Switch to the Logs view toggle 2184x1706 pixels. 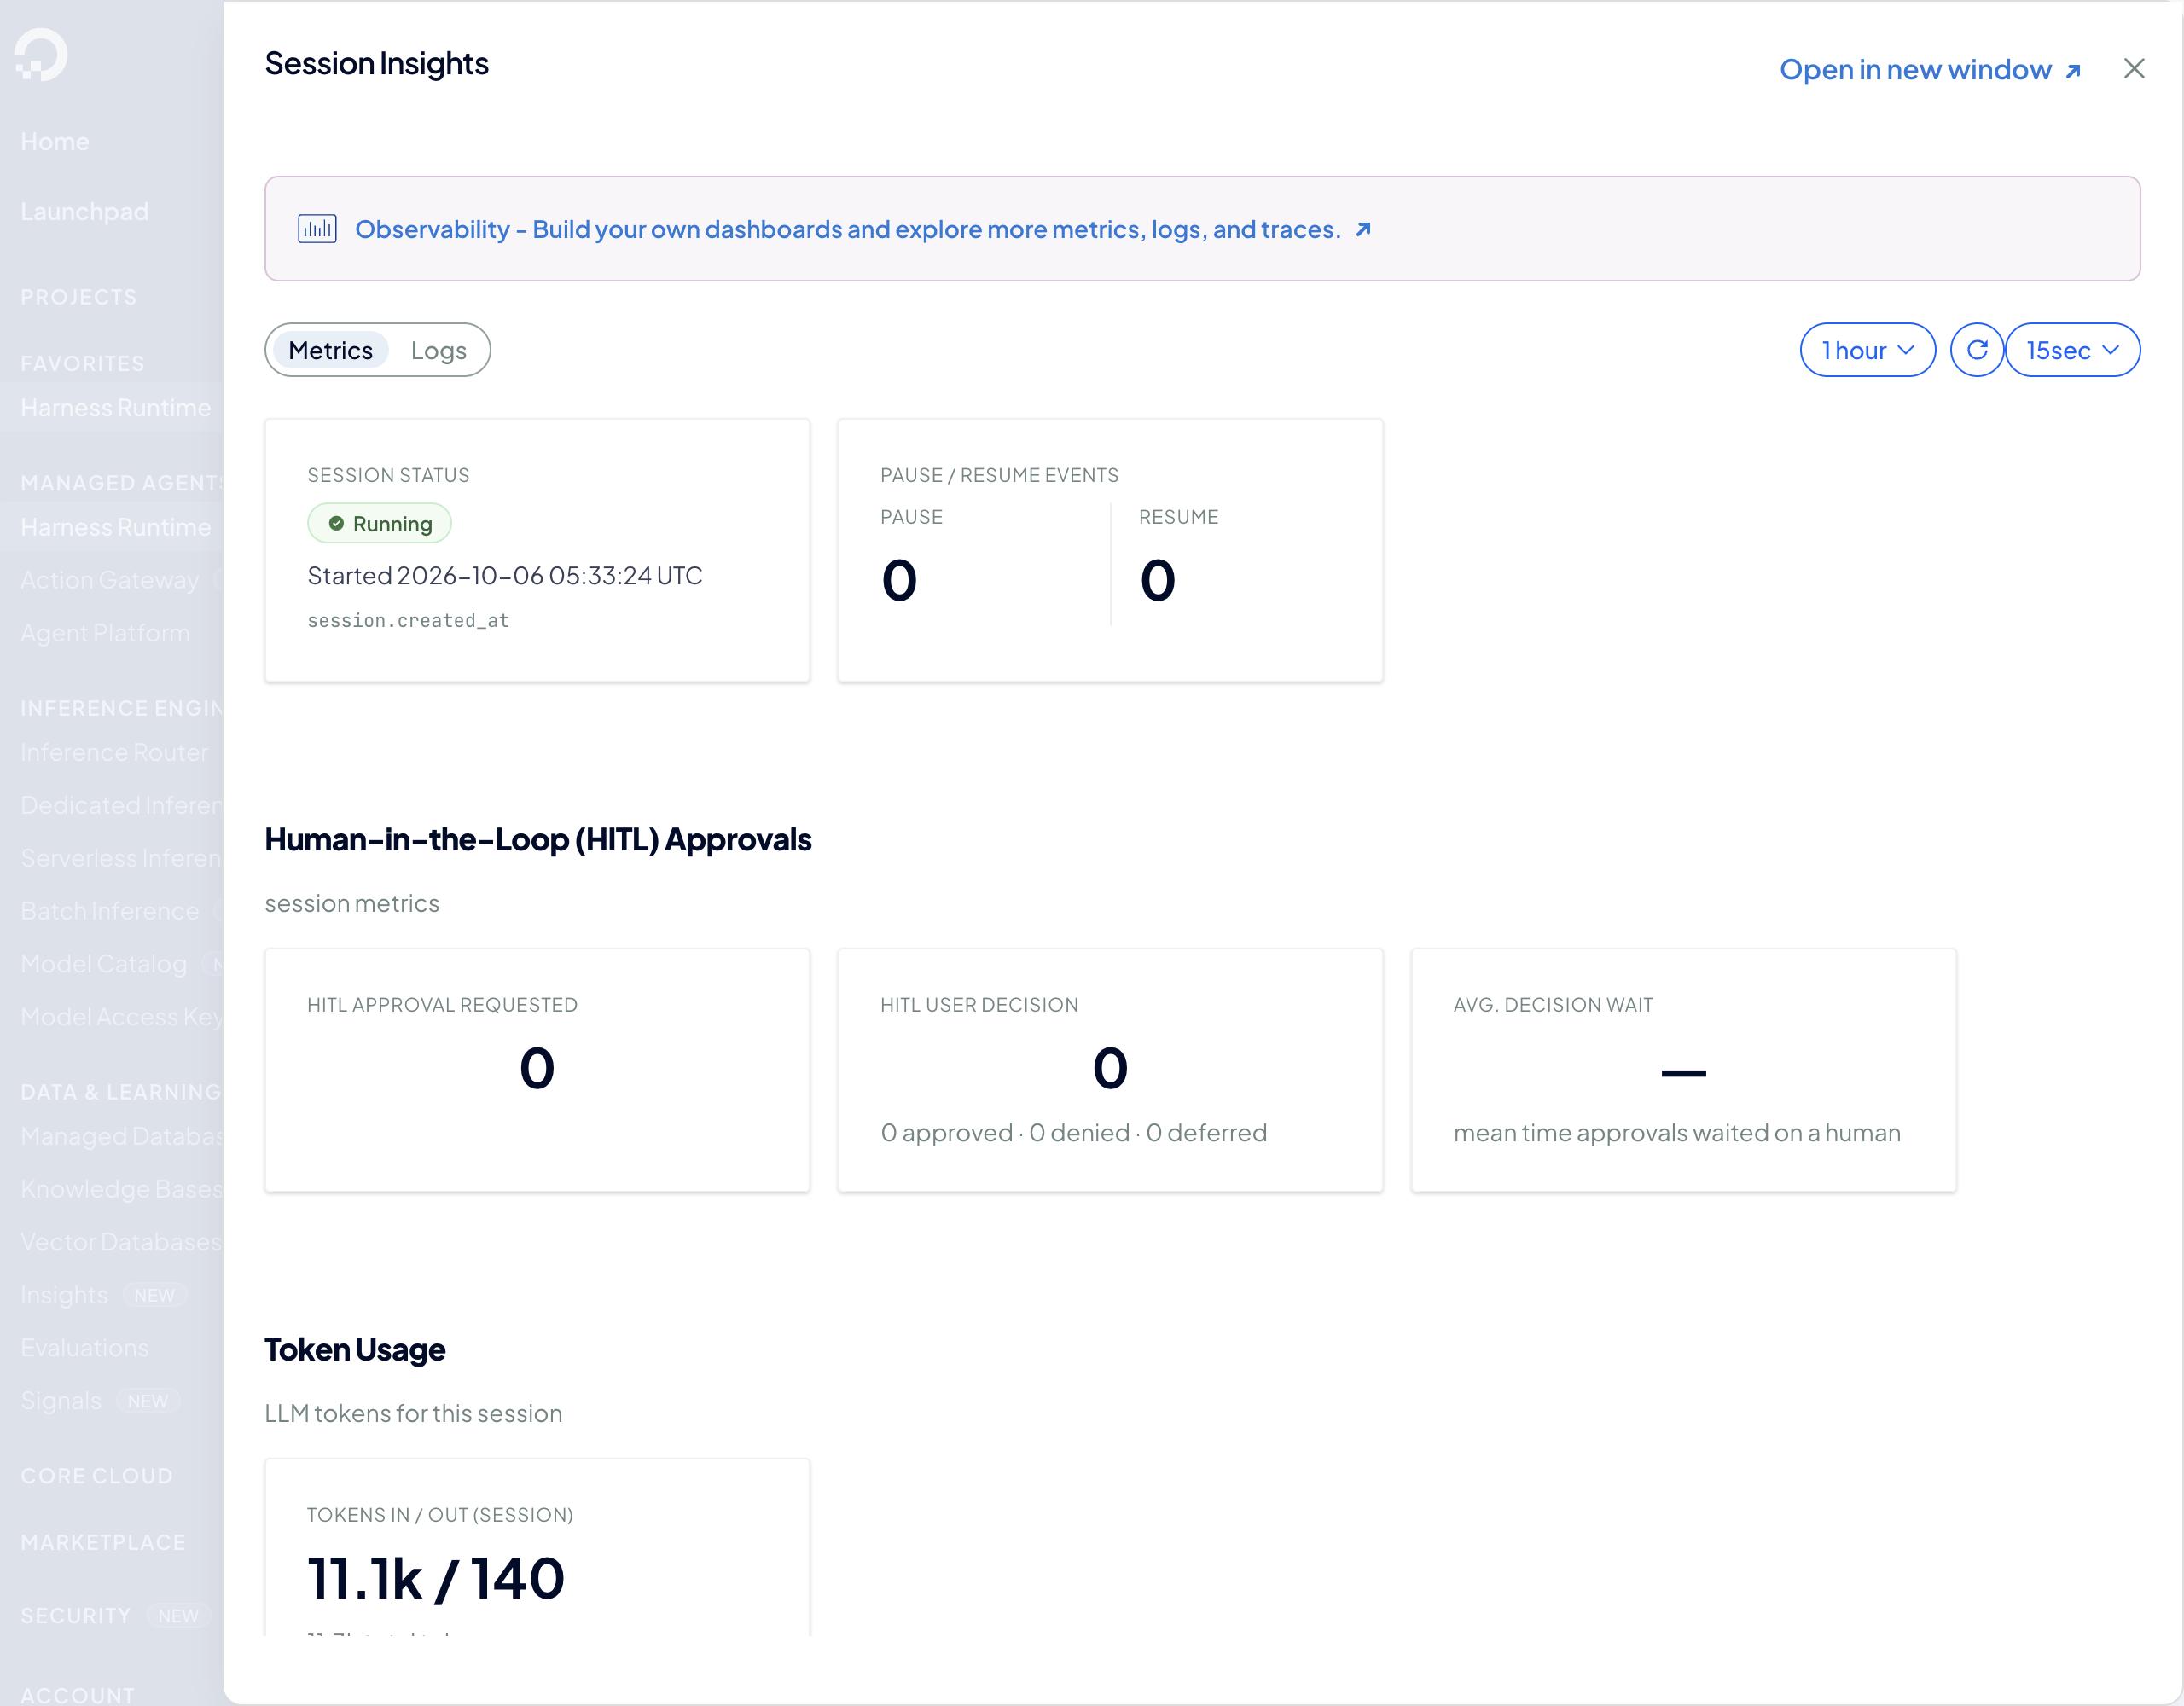point(438,350)
